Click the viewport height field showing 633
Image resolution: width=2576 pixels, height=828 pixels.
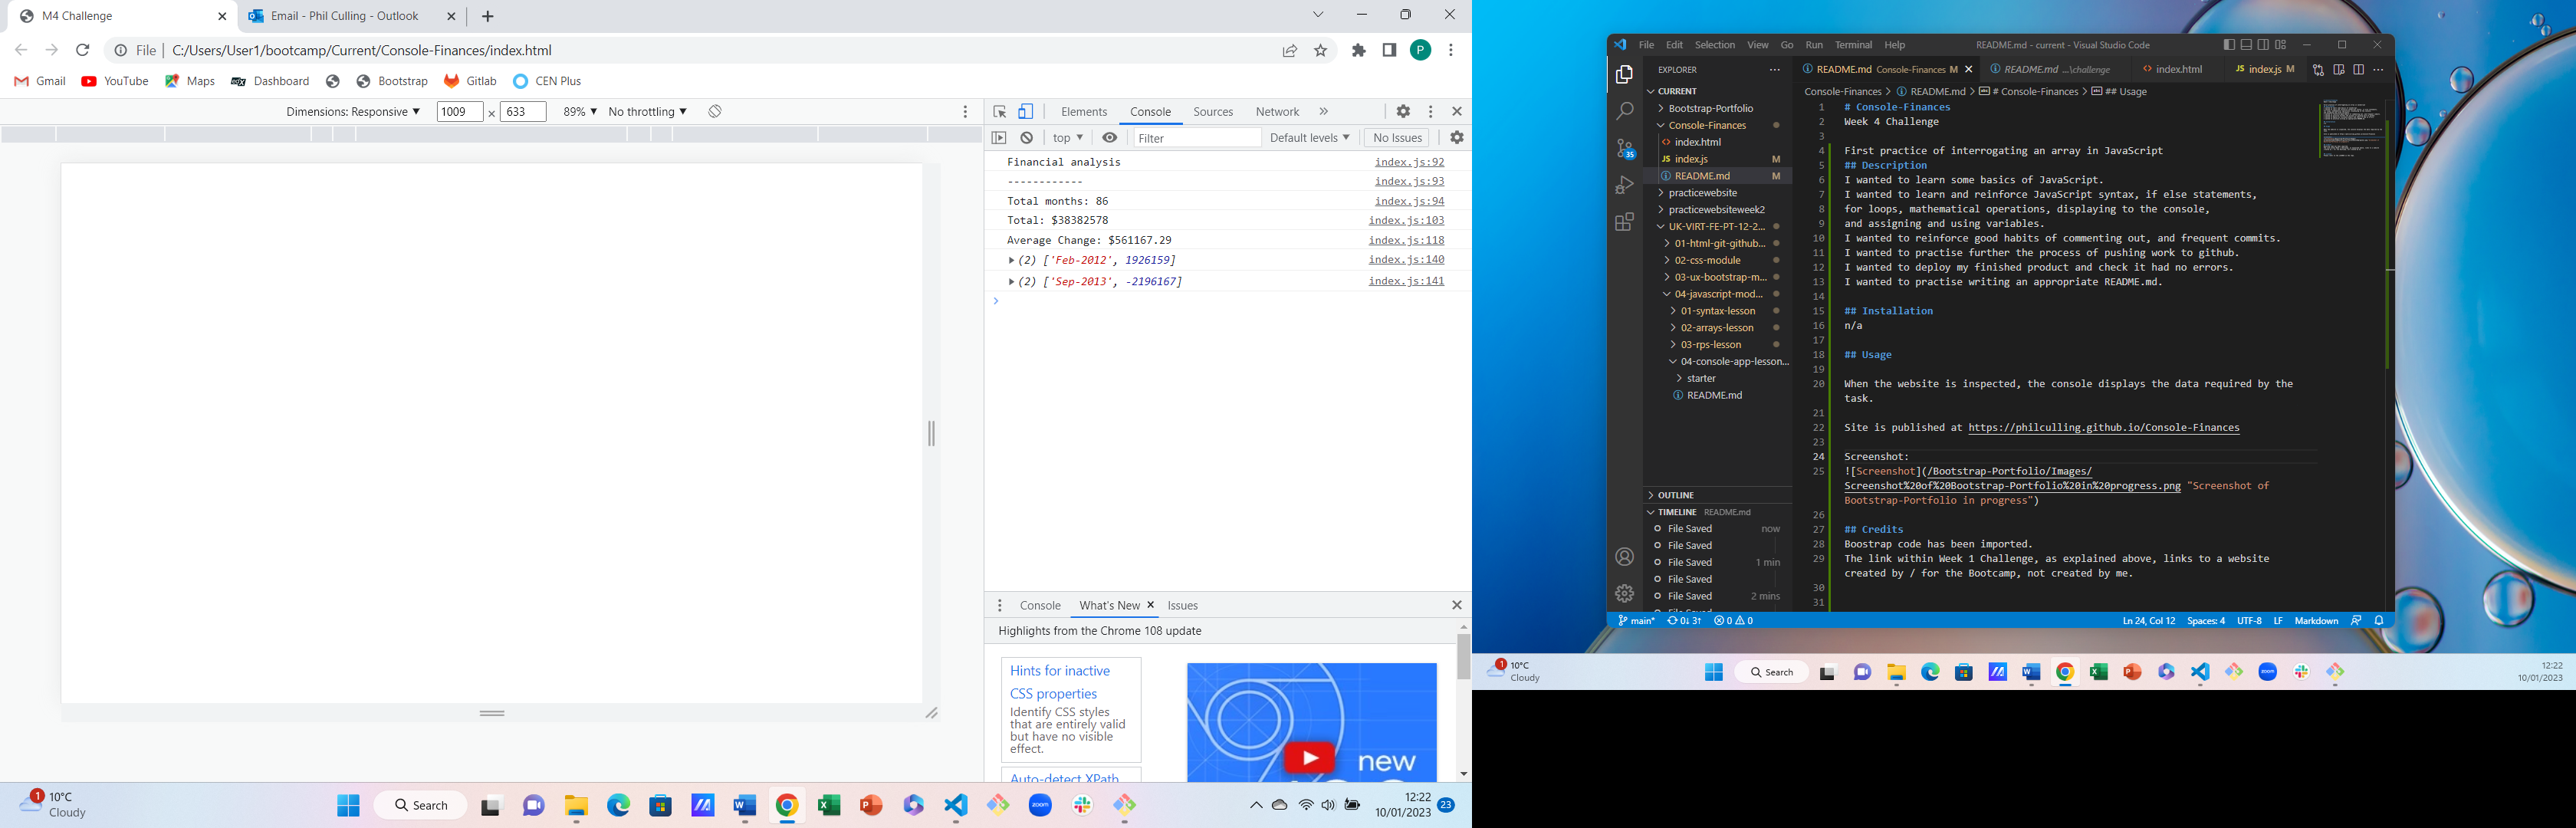click(523, 112)
